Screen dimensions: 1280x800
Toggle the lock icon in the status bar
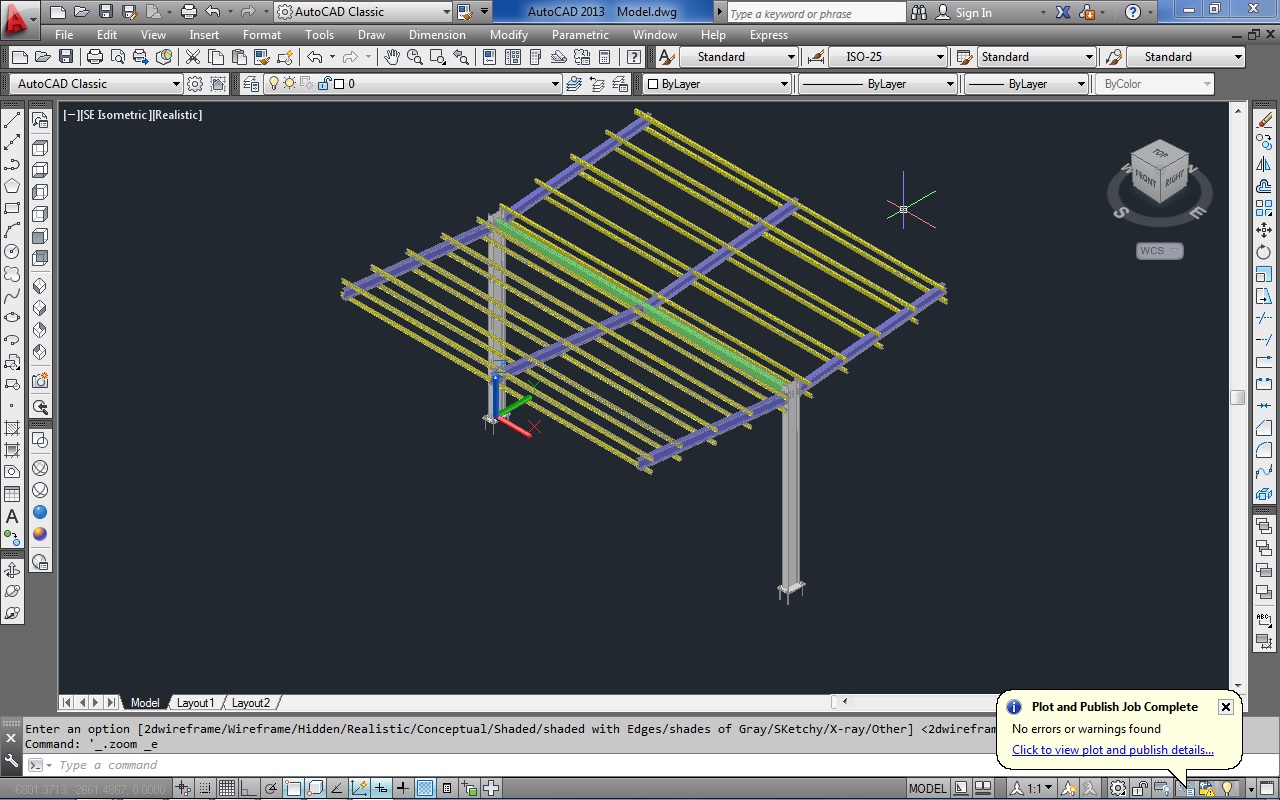coord(1138,788)
